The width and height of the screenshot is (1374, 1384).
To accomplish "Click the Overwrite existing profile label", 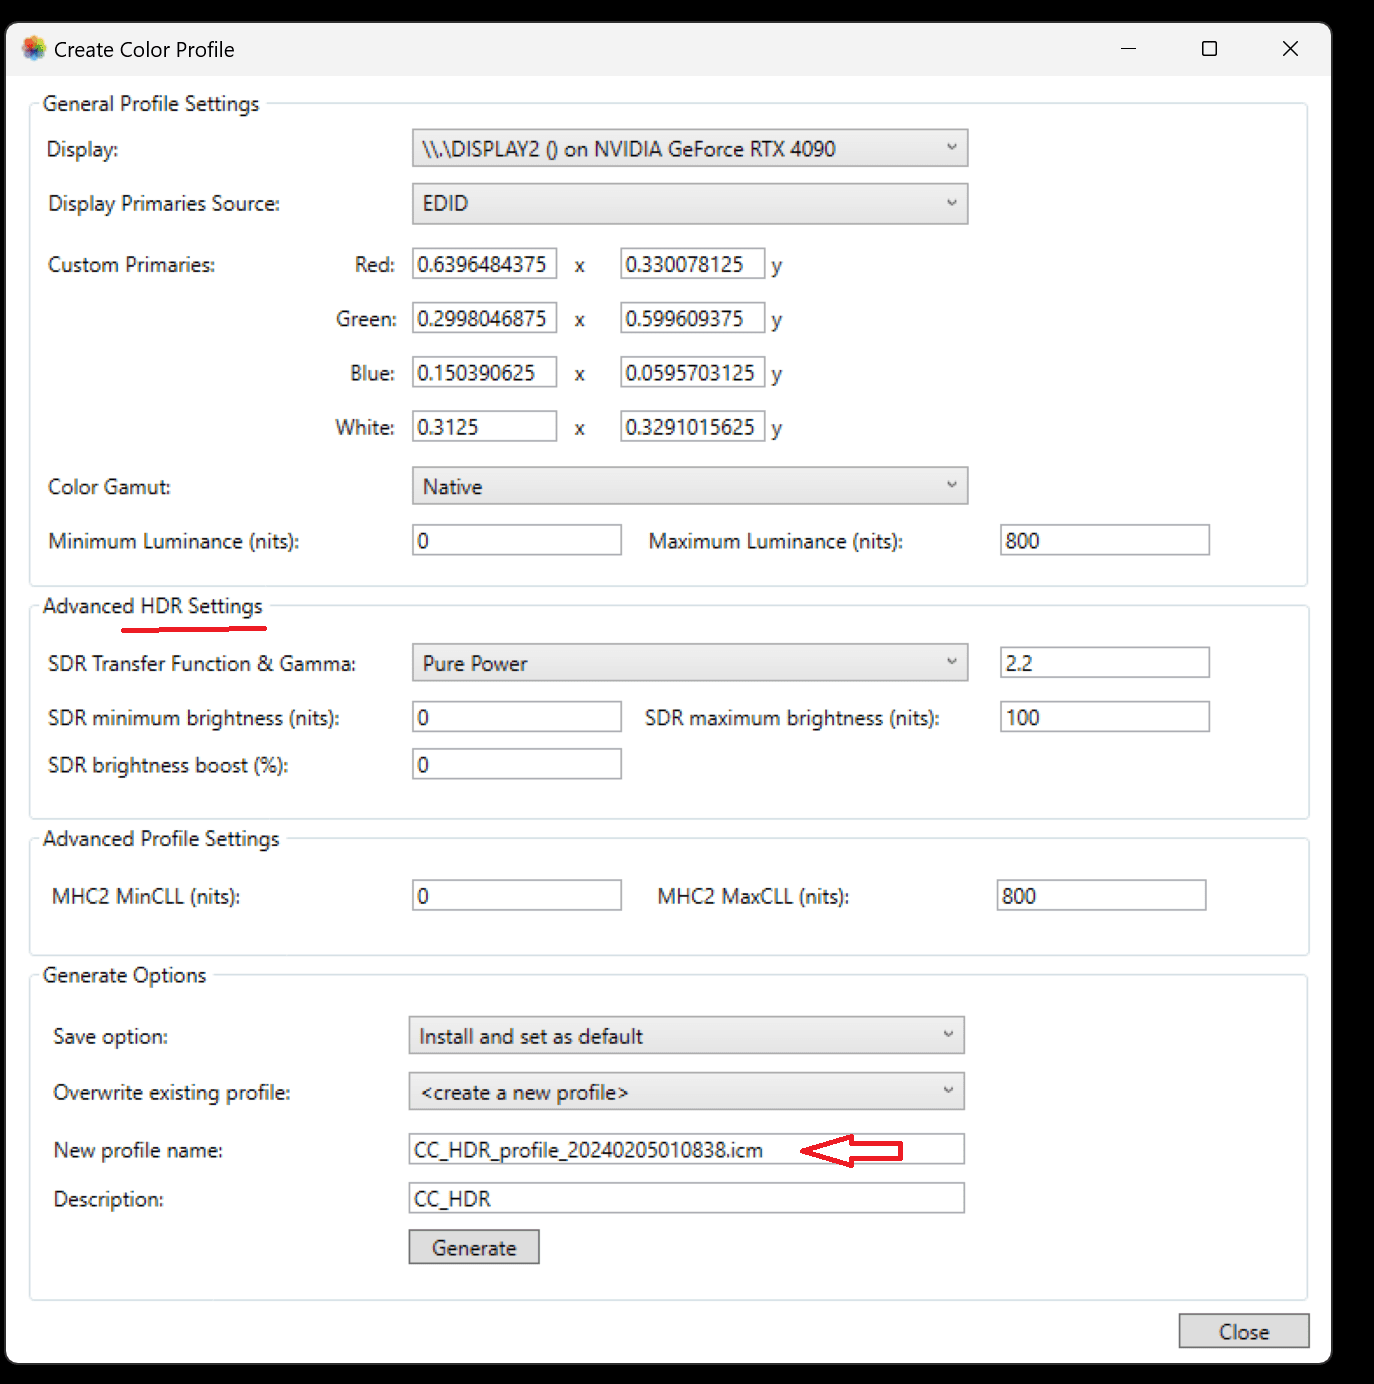I will 172,1093.
